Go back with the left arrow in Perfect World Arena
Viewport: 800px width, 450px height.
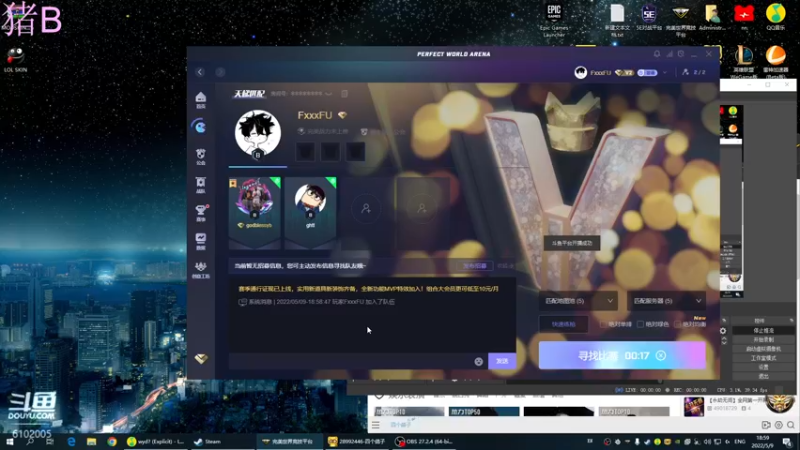[x=200, y=72]
